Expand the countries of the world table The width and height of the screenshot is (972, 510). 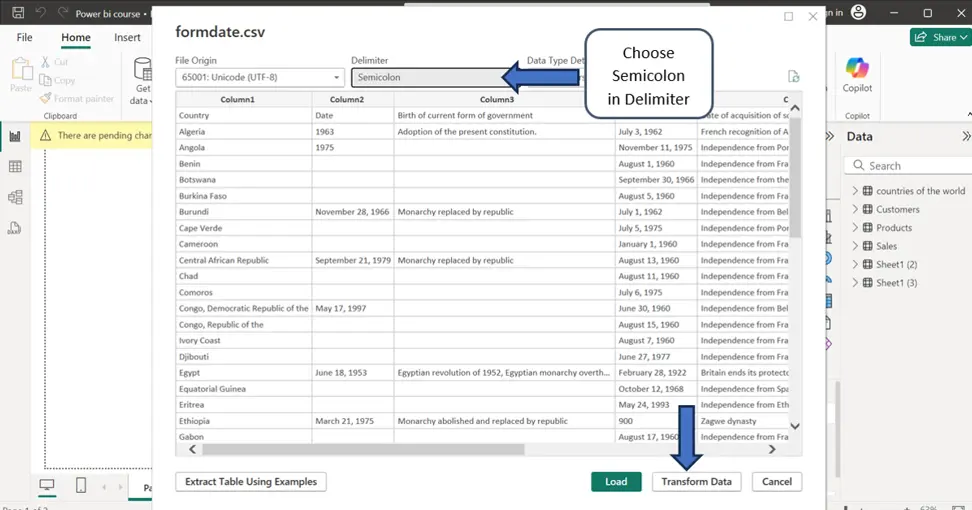click(x=855, y=191)
